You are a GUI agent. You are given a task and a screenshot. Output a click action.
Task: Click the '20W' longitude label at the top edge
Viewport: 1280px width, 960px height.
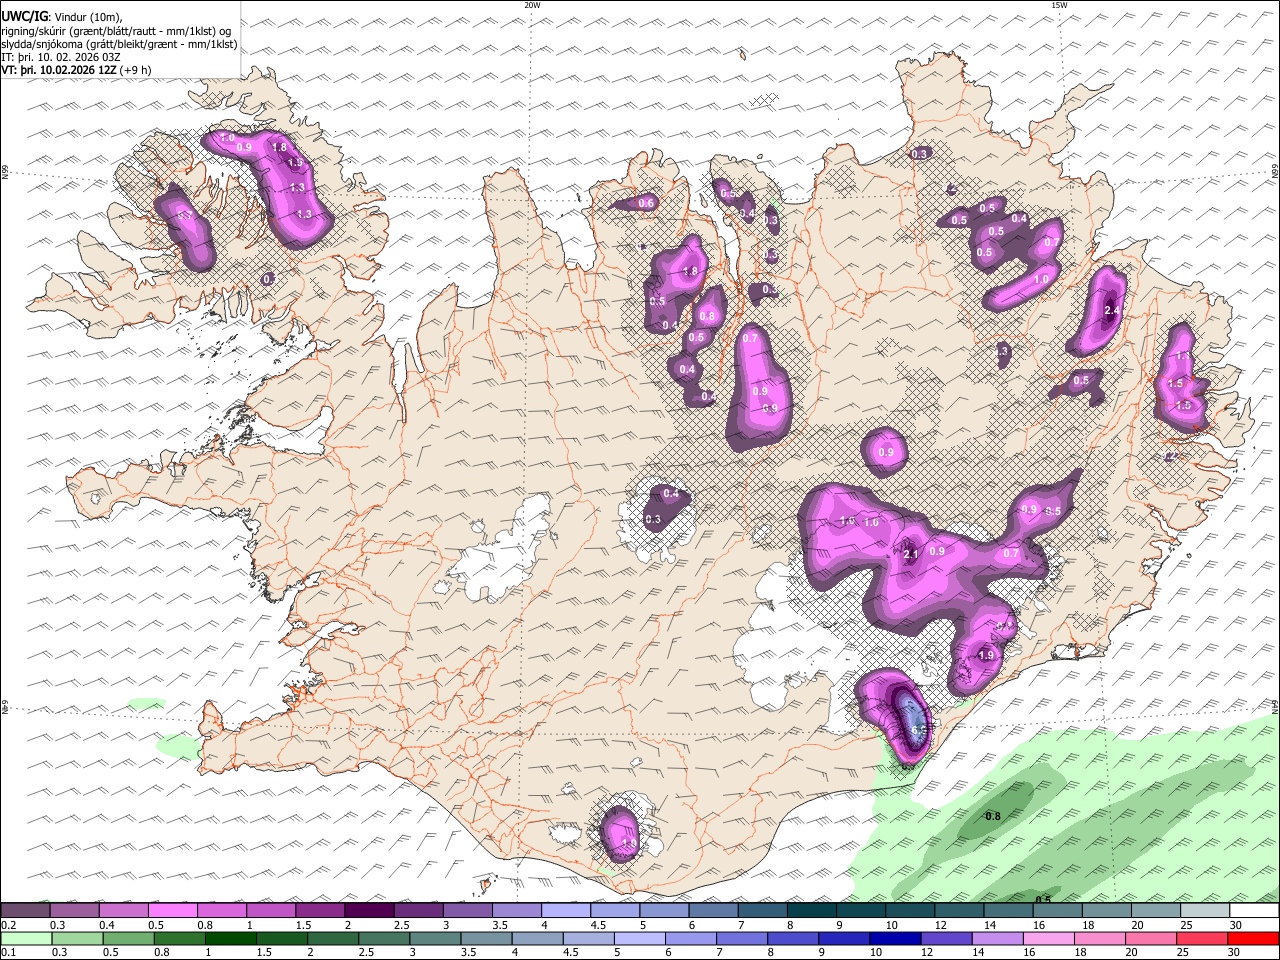(x=532, y=5)
